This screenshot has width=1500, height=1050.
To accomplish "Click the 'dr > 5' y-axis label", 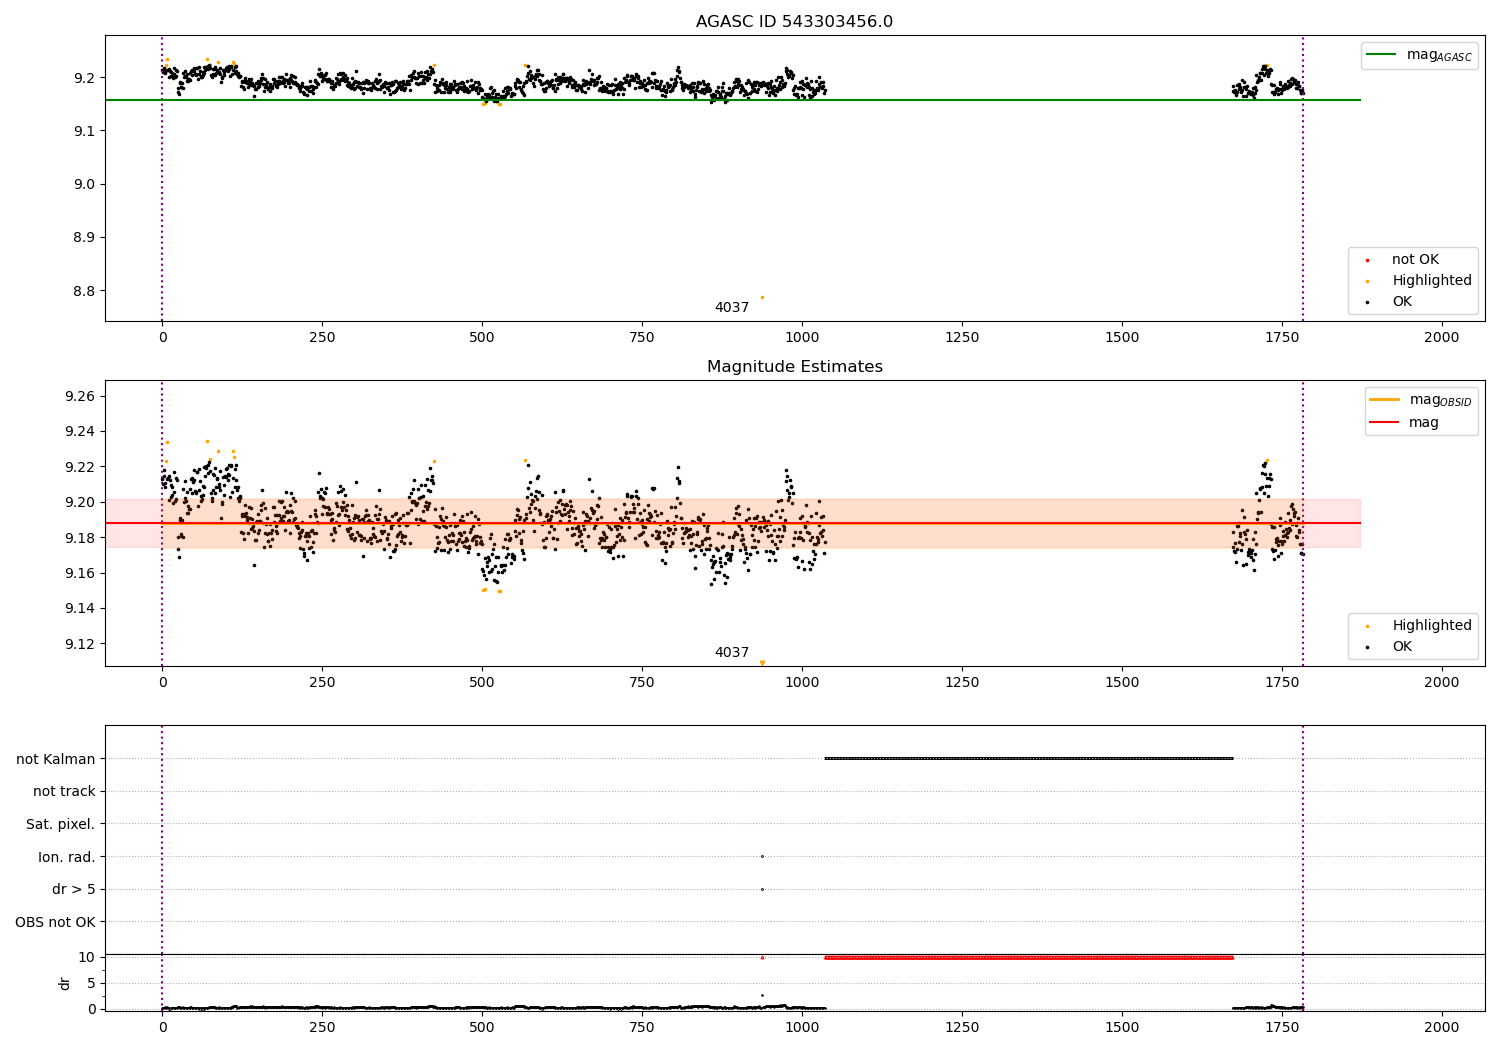I will pos(74,889).
